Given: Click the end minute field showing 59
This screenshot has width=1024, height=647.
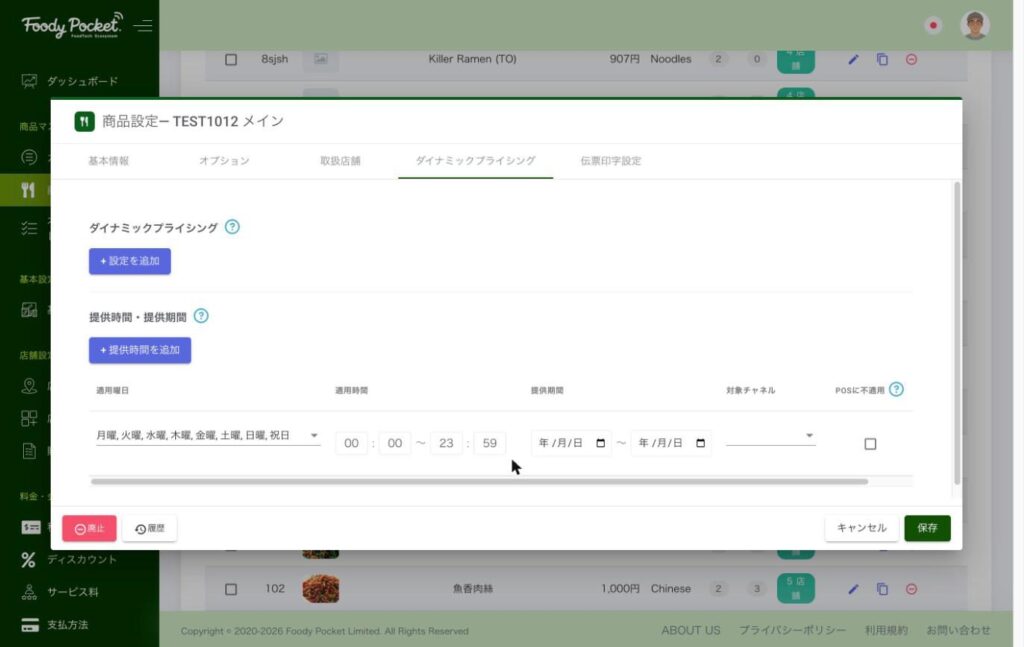Looking at the screenshot, I should tap(490, 443).
